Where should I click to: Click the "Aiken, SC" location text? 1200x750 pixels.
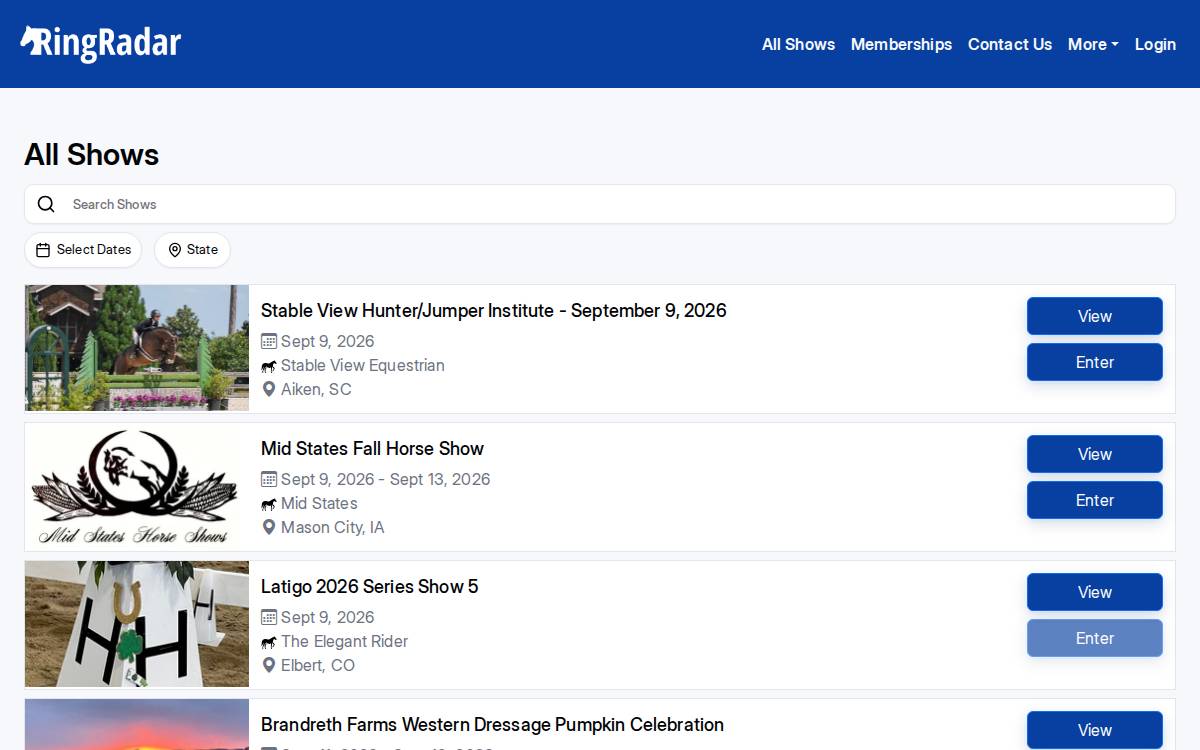pyautogui.click(x=316, y=390)
